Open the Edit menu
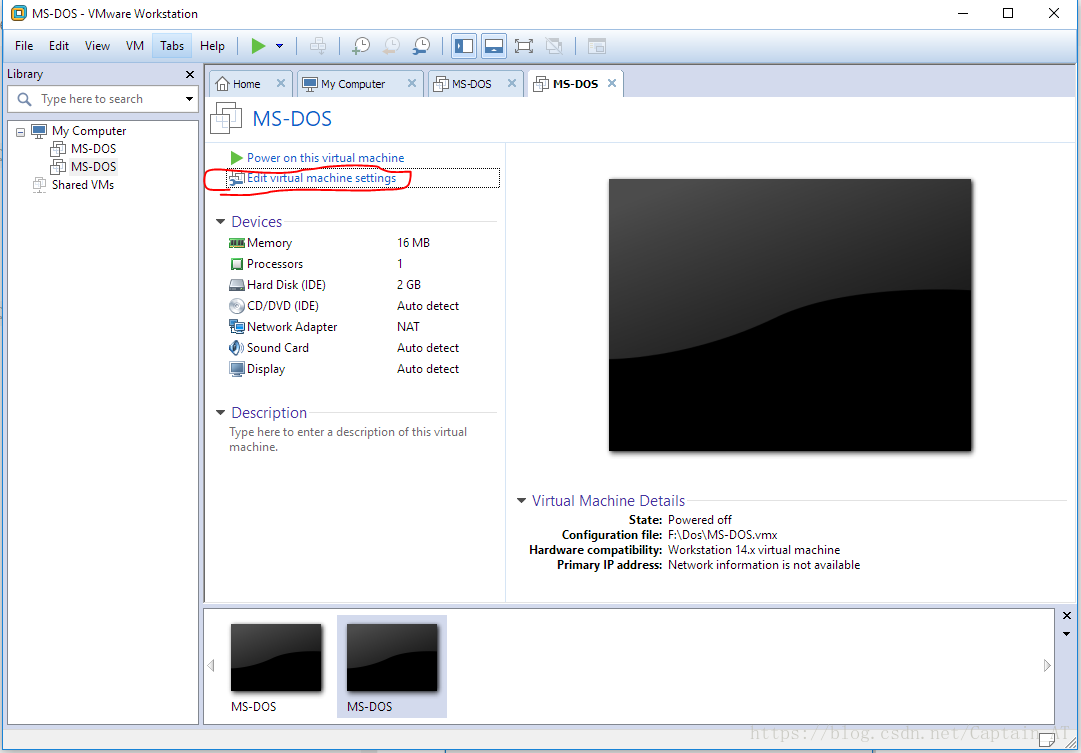The height and width of the screenshot is (753, 1081). 59,46
